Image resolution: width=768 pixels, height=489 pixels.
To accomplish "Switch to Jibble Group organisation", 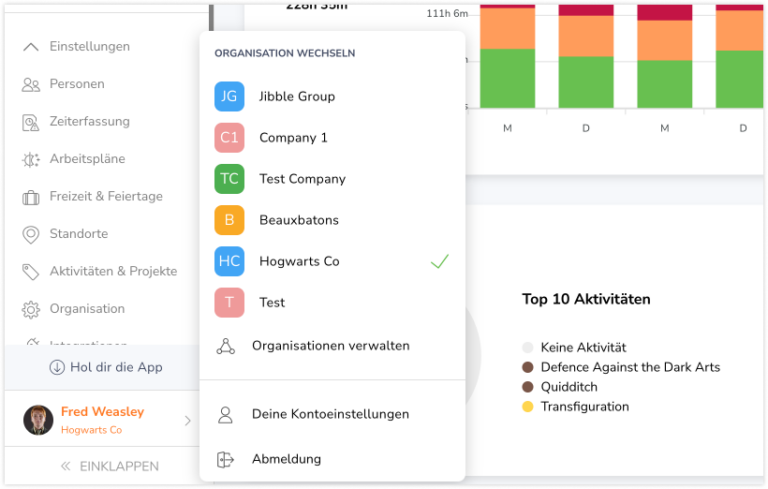I will point(296,97).
